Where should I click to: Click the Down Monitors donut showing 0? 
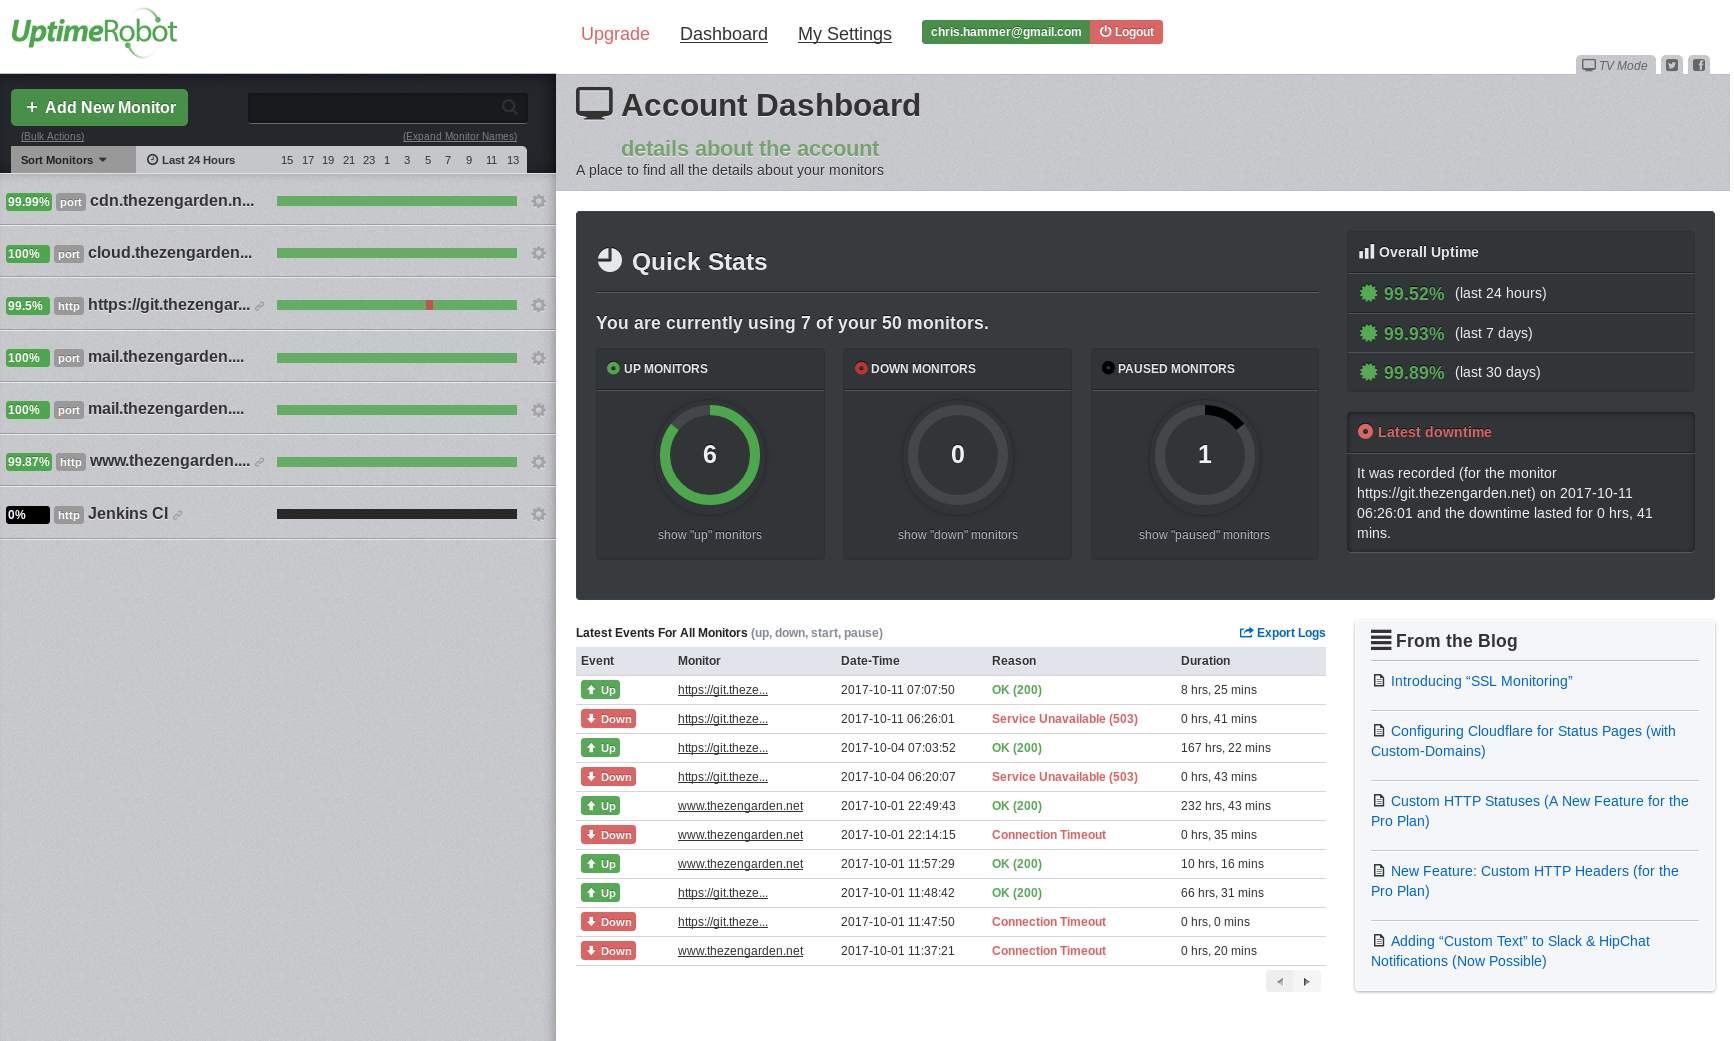tap(958, 455)
